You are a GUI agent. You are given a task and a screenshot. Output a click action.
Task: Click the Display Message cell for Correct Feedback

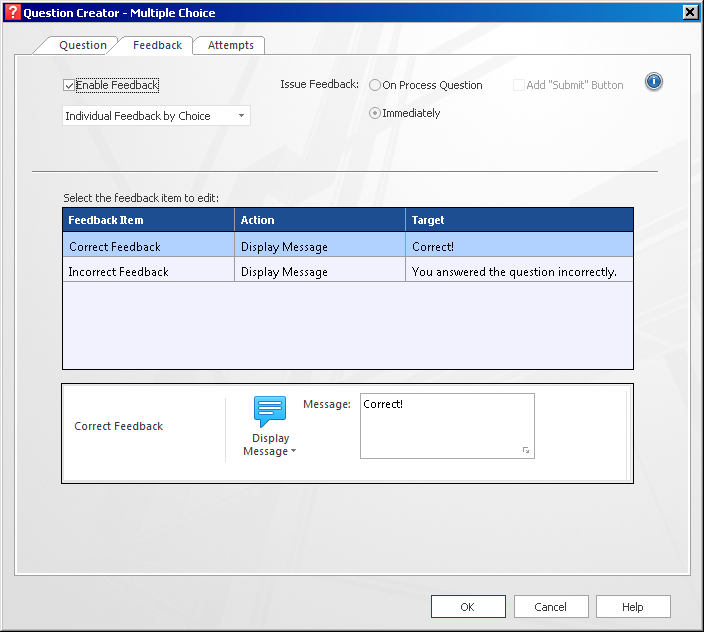[320, 245]
